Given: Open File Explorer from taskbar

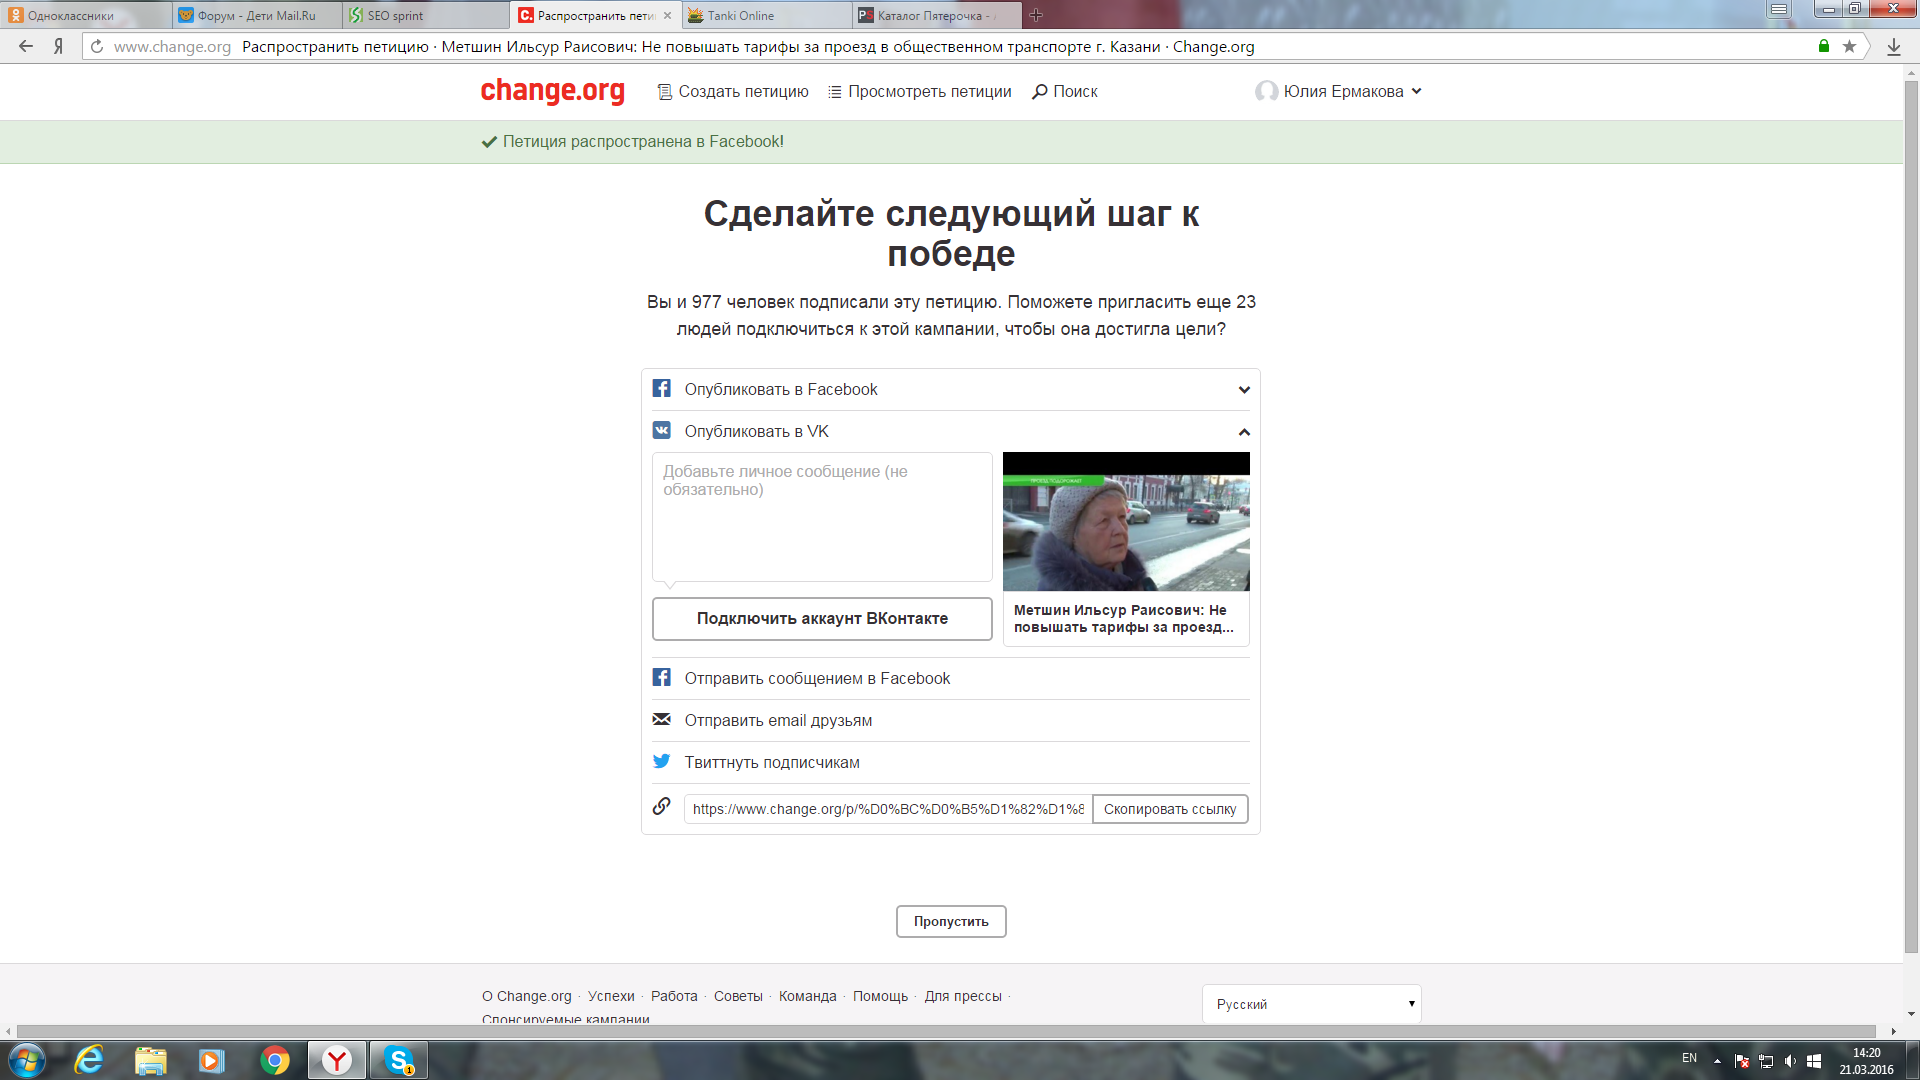Looking at the screenshot, I should [151, 1060].
